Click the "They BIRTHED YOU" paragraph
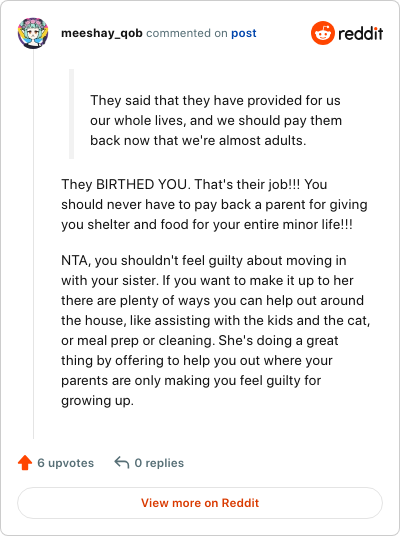This screenshot has width=400, height=536. point(214,204)
